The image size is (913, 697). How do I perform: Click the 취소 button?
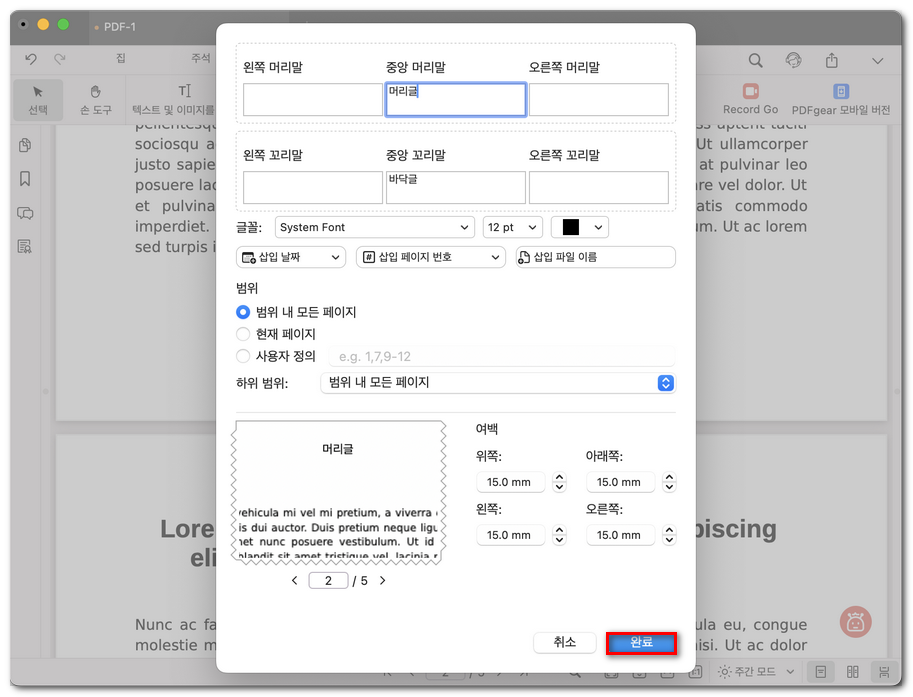[564, 643]
